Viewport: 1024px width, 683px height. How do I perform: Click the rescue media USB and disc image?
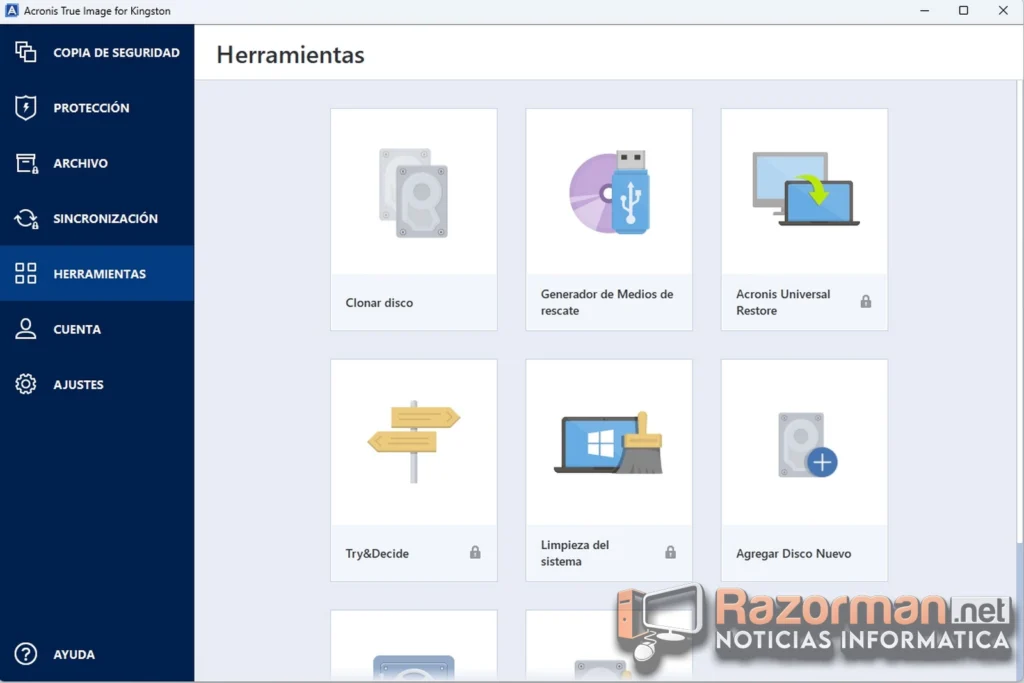click(x=609, y=192)
